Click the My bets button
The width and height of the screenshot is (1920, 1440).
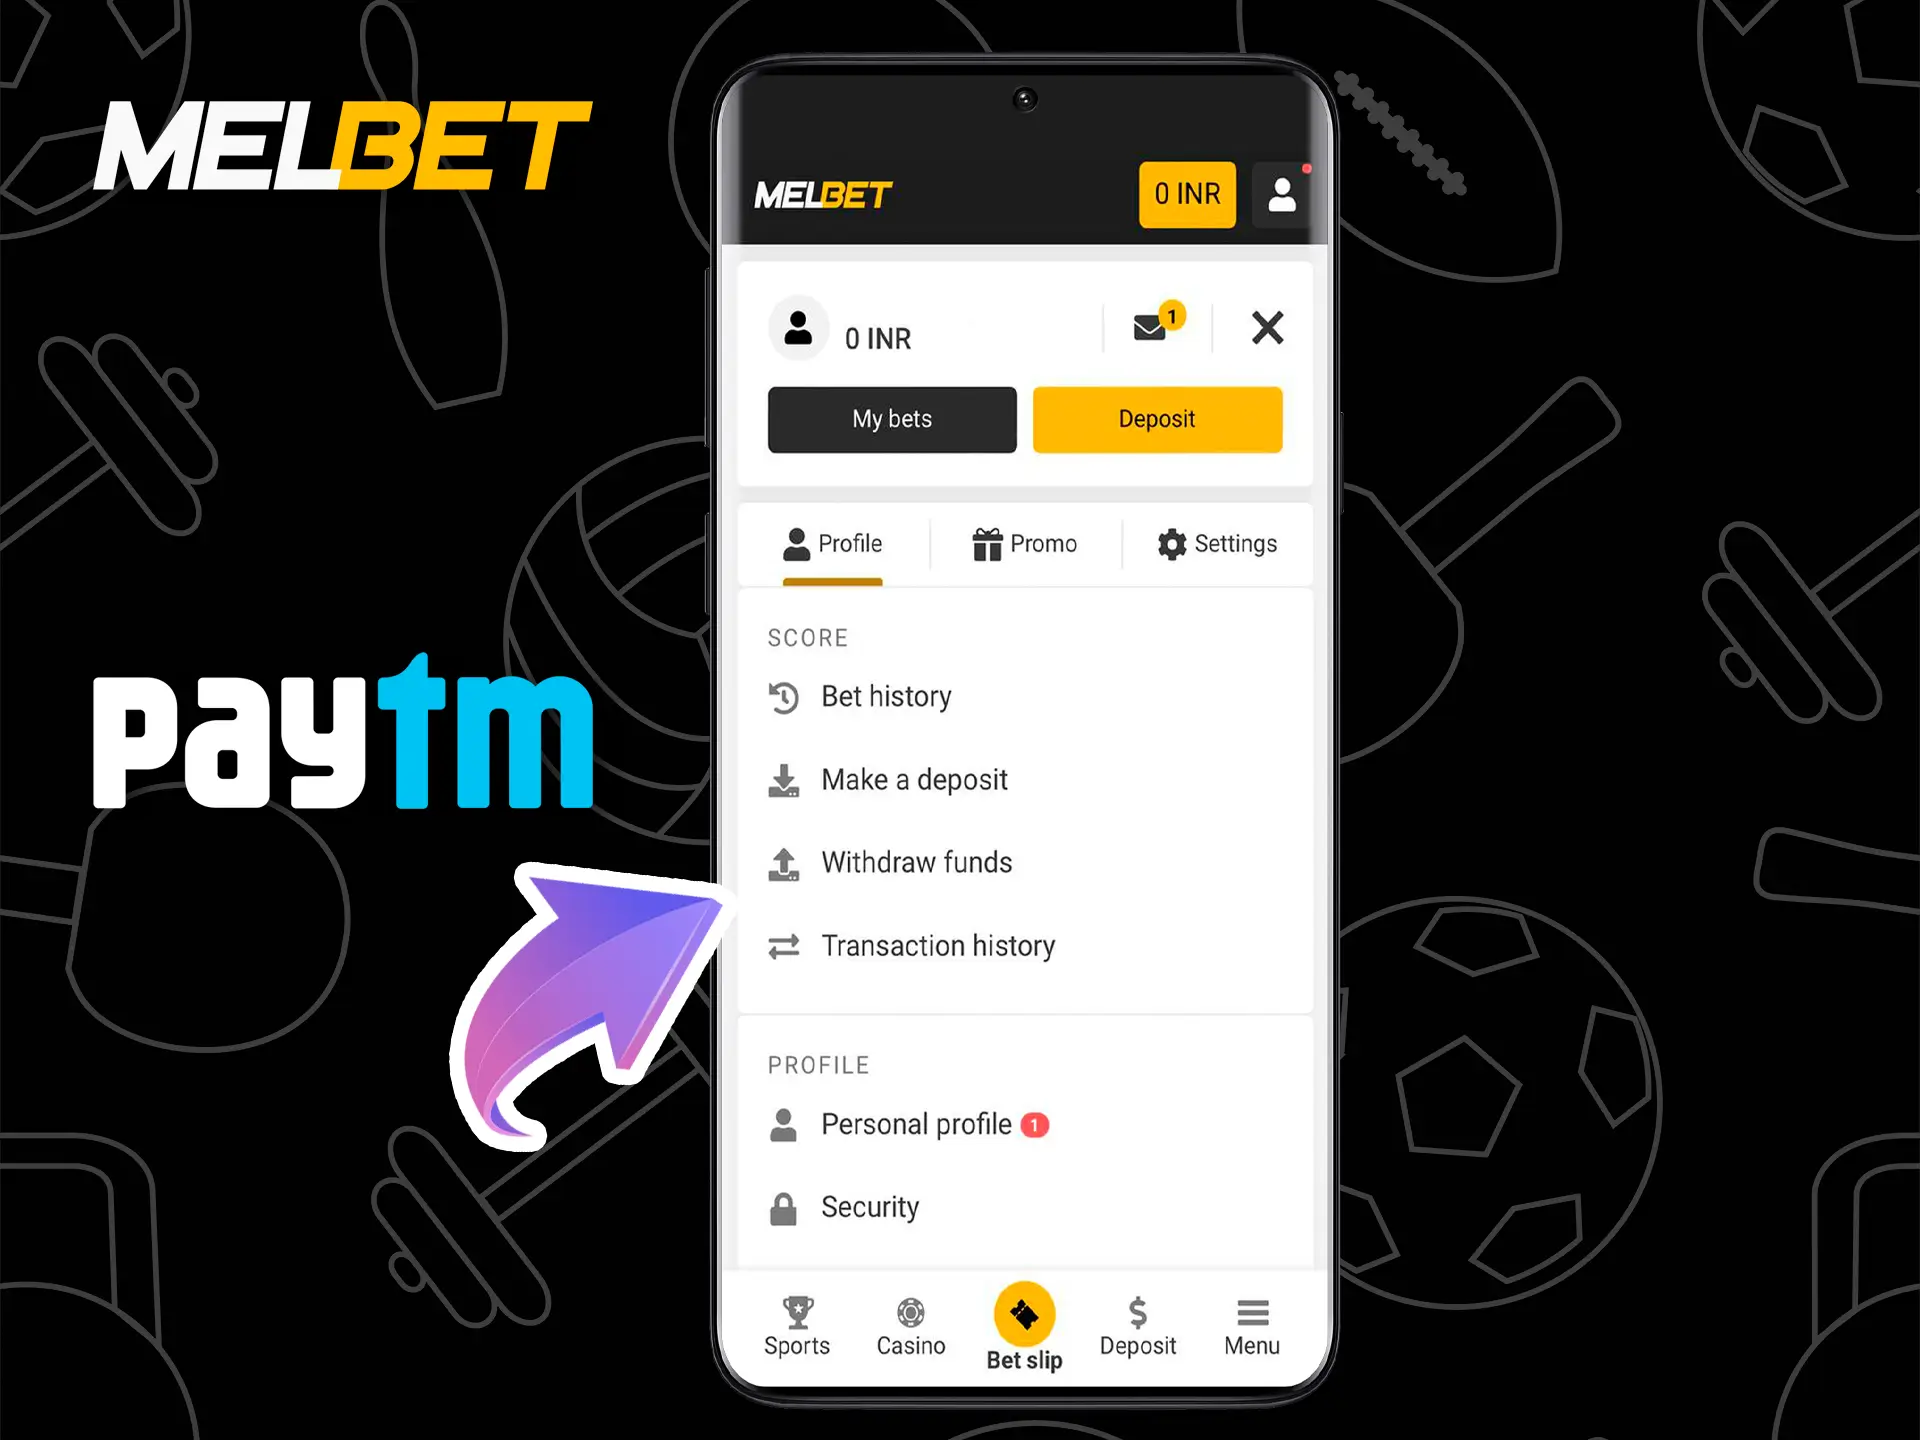(892, 419)
